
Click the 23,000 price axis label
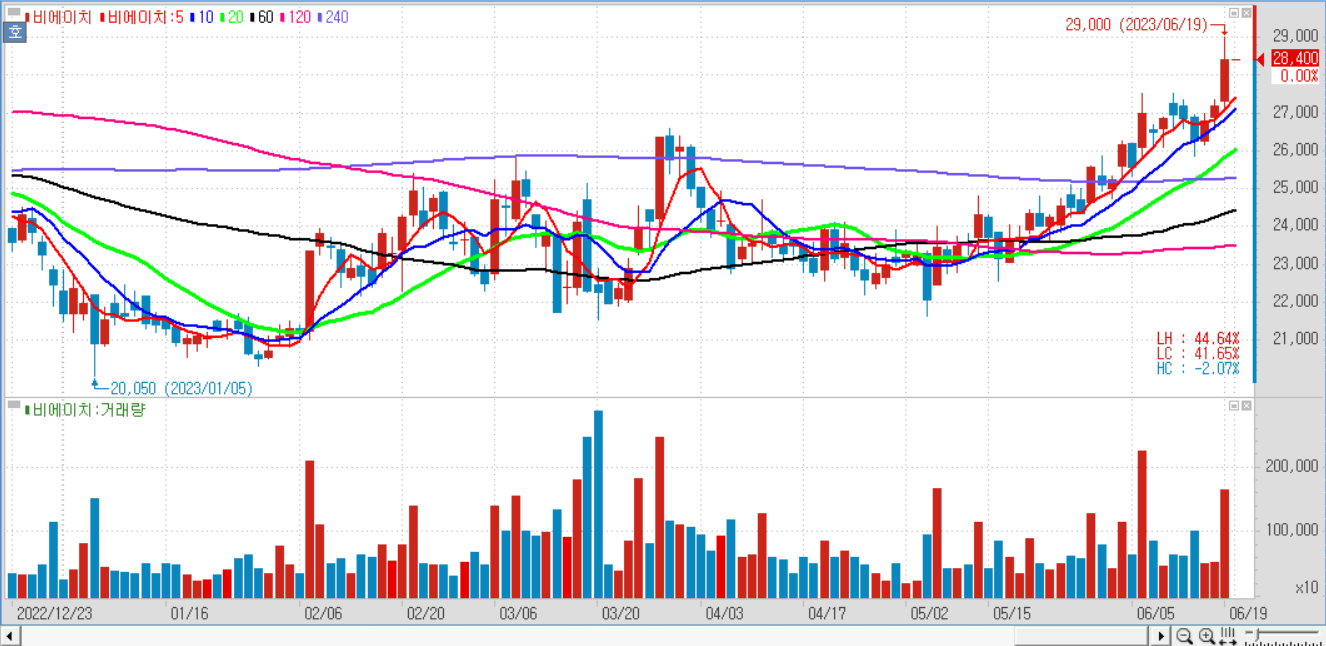[1295, 264]
